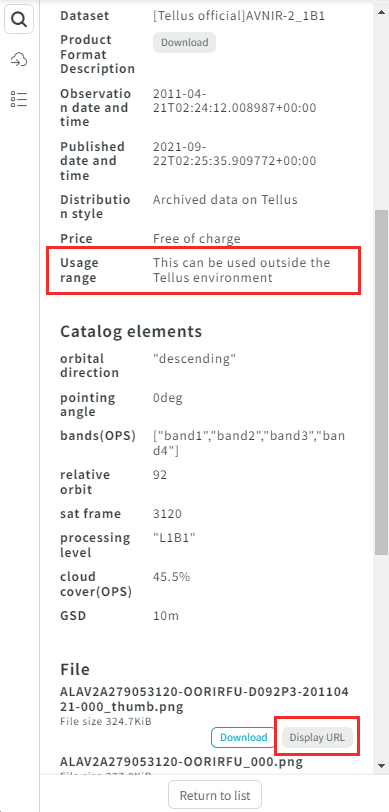Click the vertical scrollbar thumb
This screenshot has height=812, width=389.
(x=381, y=383)
